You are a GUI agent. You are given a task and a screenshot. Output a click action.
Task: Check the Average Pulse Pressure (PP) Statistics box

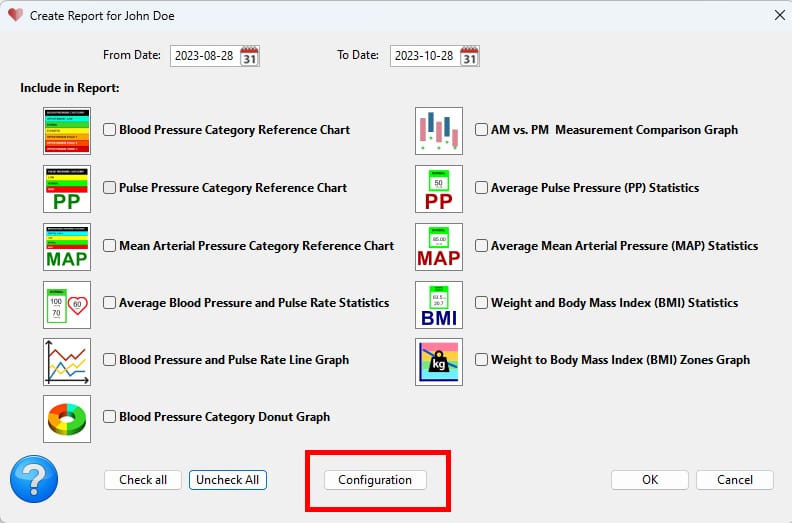tap(482, 188)
